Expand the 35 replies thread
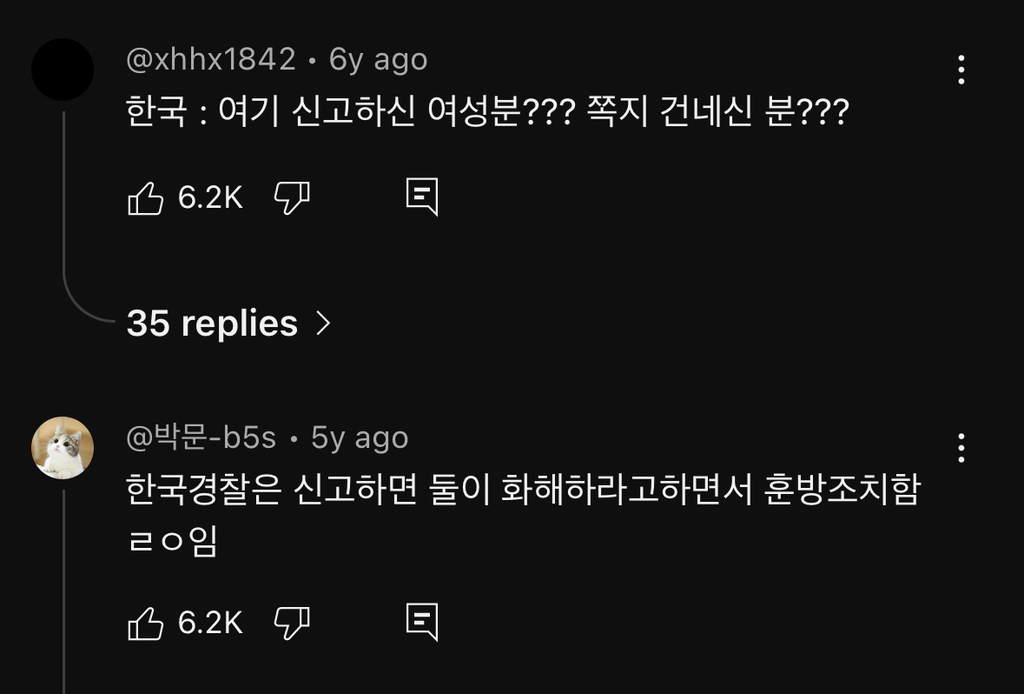This screenshot has width=1024, height=694. tap(227, 323)
